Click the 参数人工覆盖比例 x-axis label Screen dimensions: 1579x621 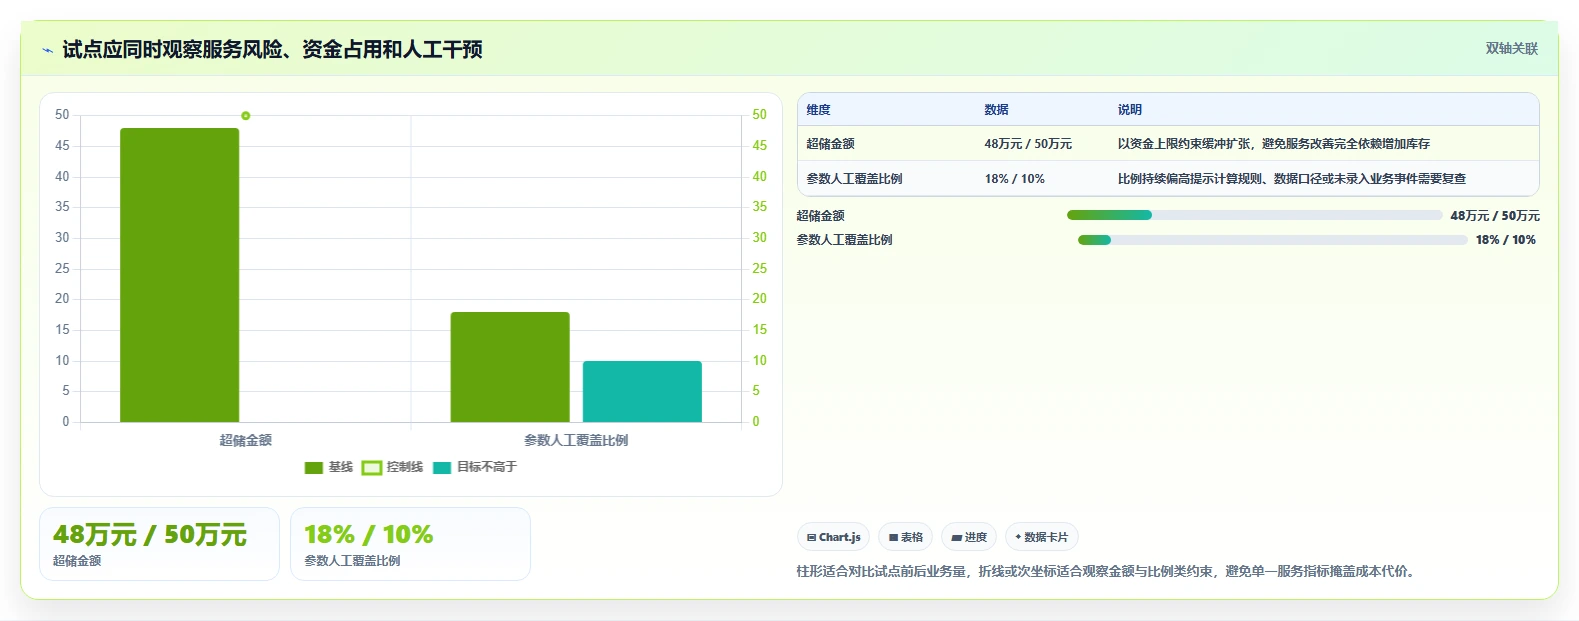(x=576, y=440)
